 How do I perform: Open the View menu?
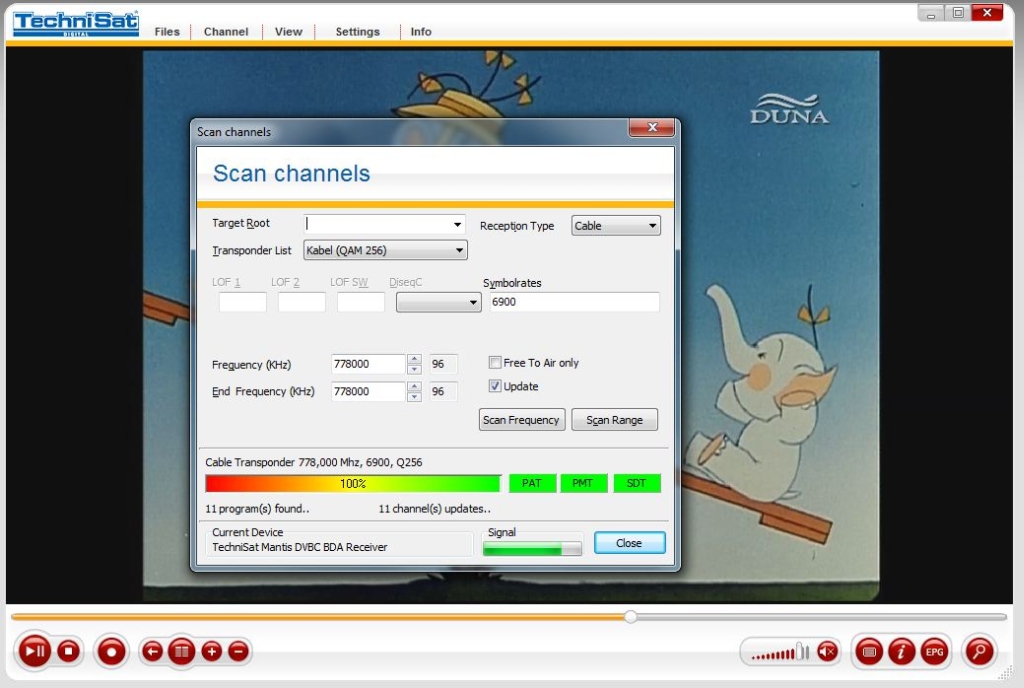click(x=288, y=31)
